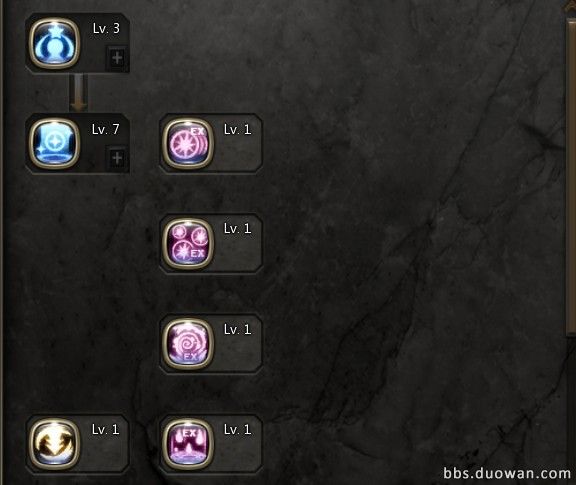Raise the Lv. 7 skill using its plus button
Viewport: 576px width, 485px height.
pos(117,158)
